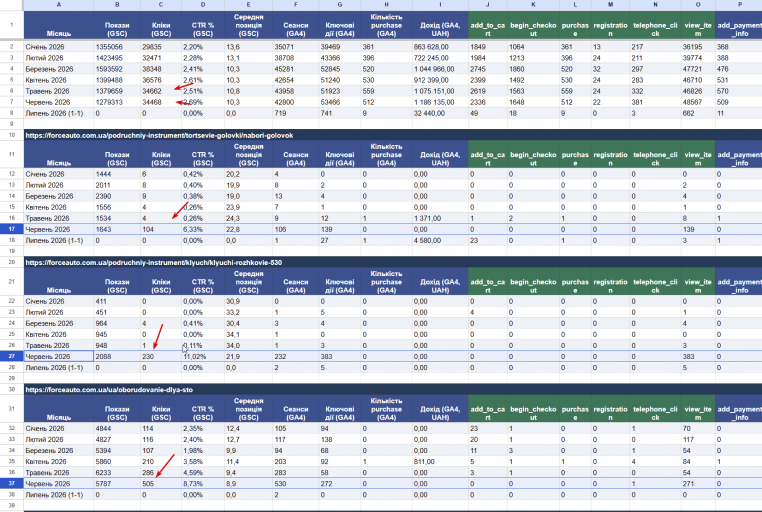Click cell with value 48567

[697, 102]
